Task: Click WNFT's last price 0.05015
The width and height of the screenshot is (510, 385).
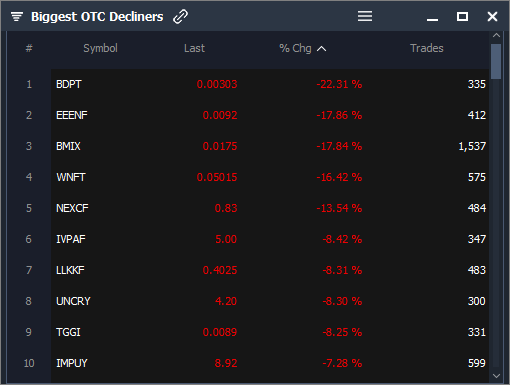Action: coord(217,177)
